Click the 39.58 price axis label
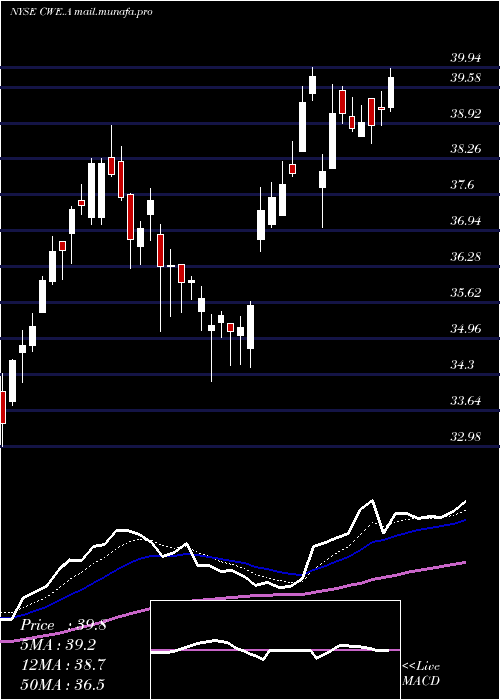 click(466, 78)
